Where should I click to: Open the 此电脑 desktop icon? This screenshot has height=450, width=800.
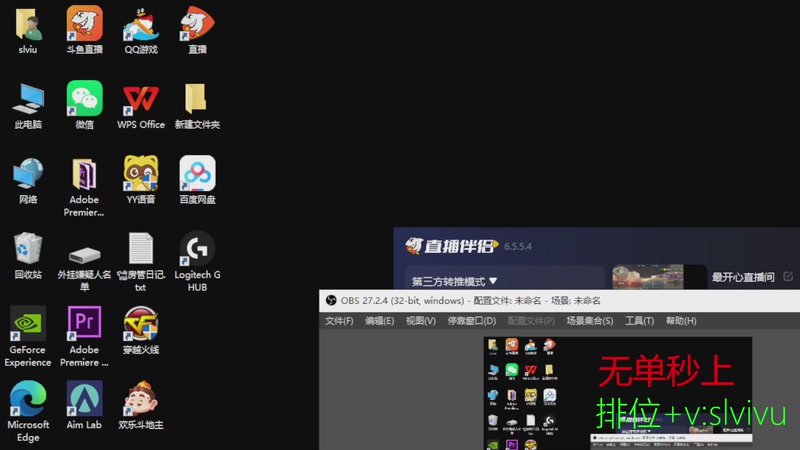(28, 98)
